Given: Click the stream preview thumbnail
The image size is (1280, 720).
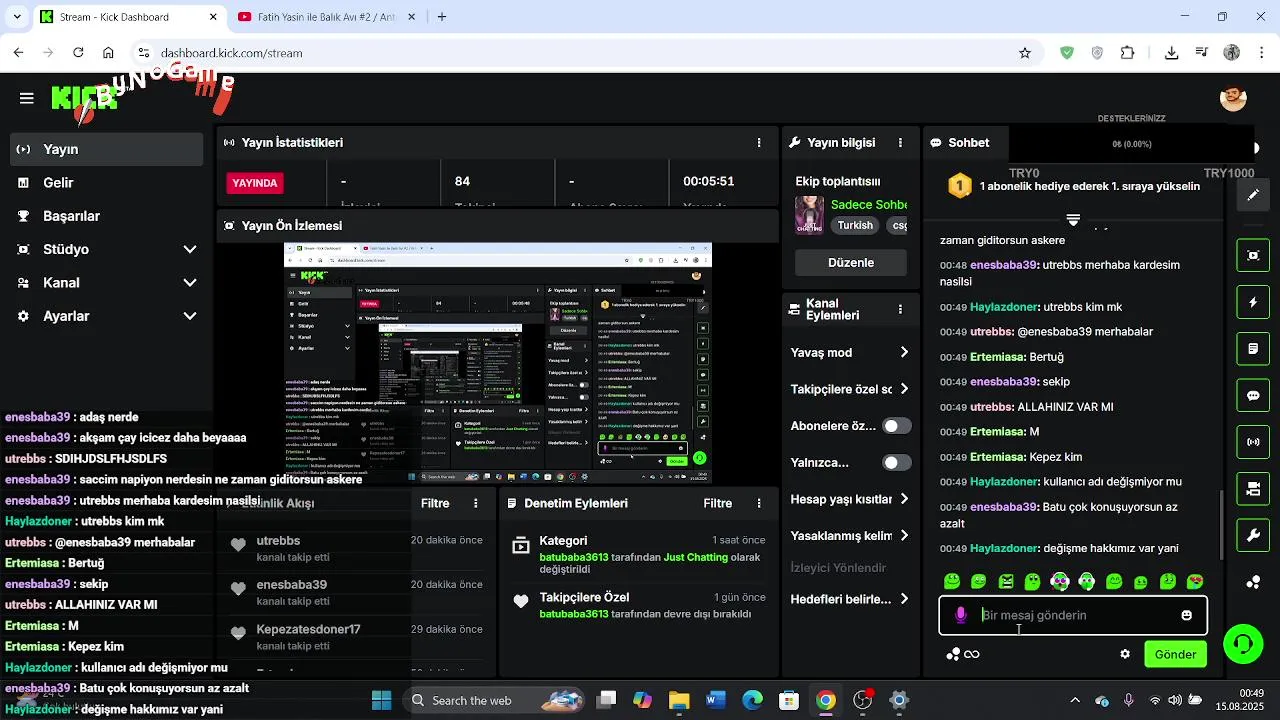Looking at the screenshot, I should 498,363.
